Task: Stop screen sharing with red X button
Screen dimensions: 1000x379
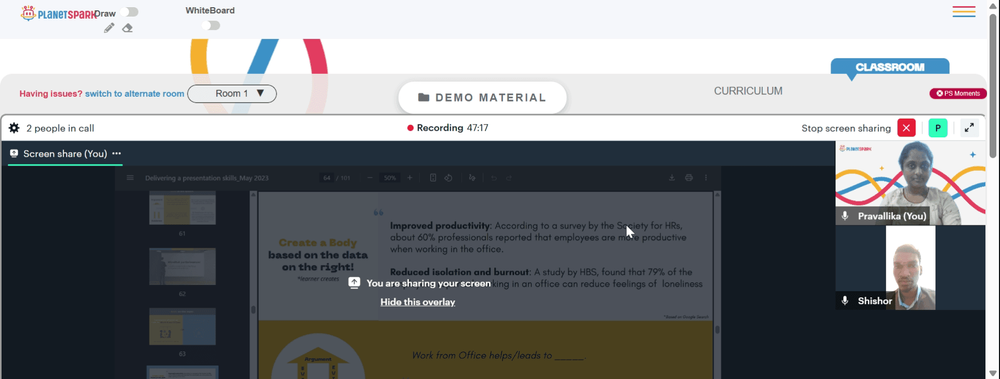Action: coord(906,128)
